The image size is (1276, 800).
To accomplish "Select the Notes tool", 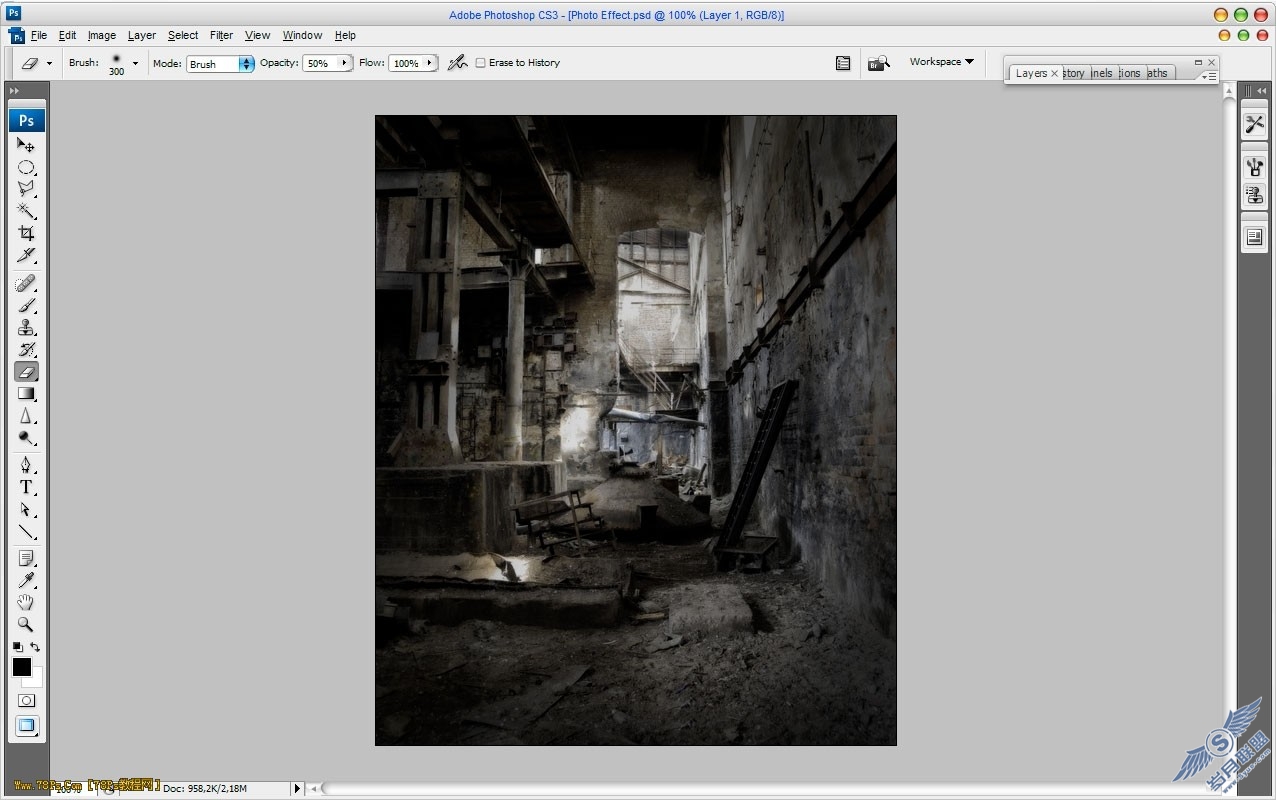I will pos(26,558).
